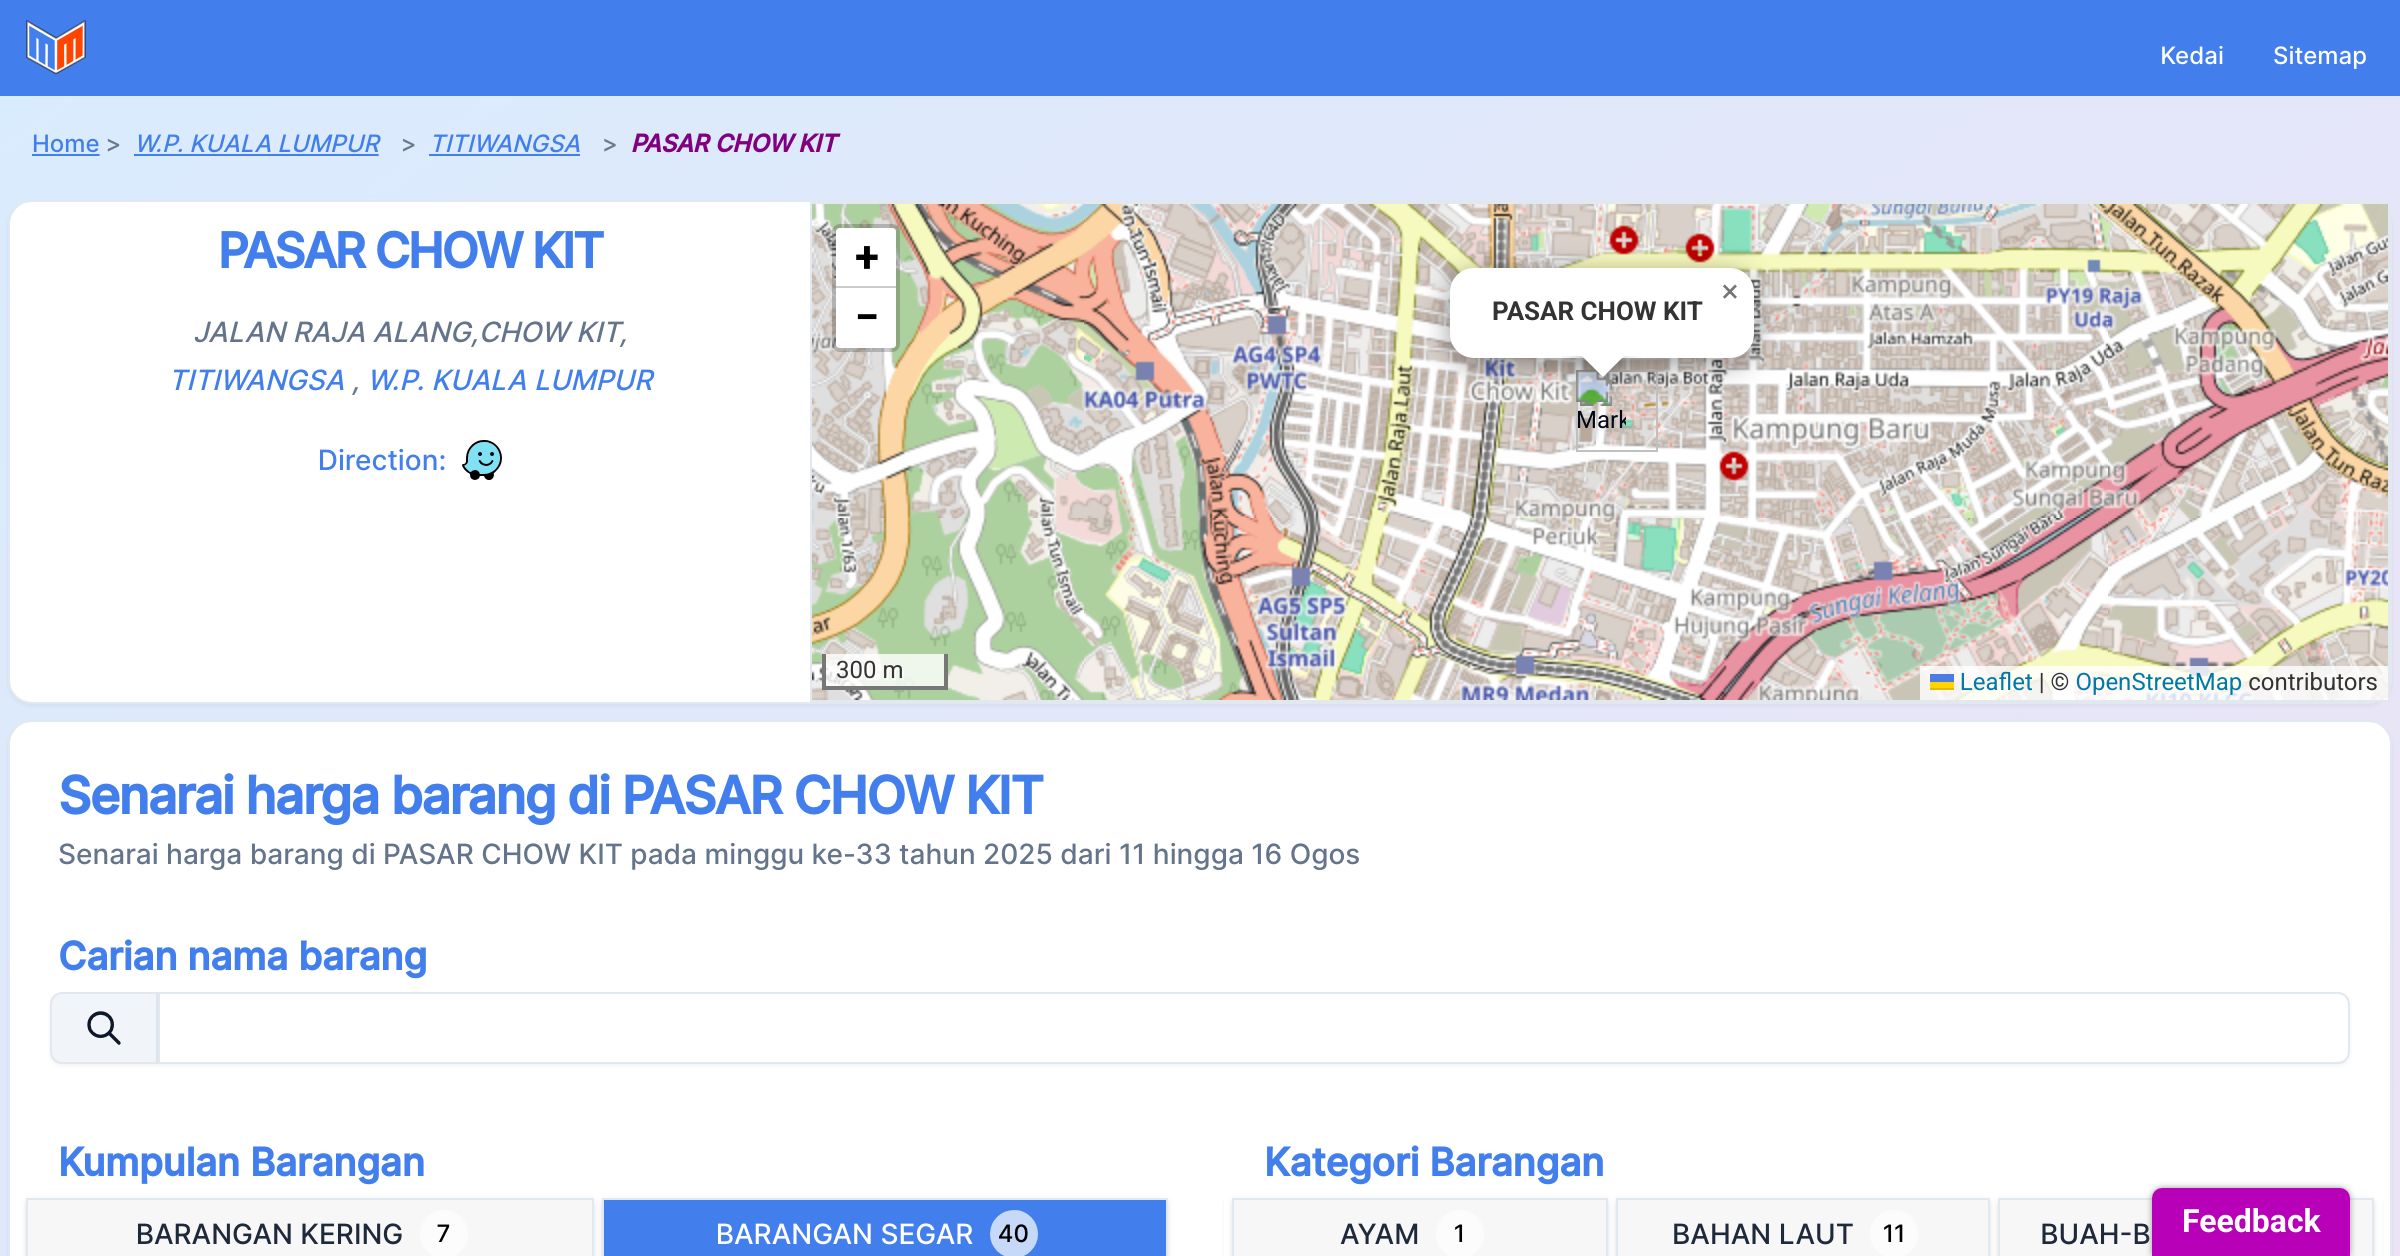Zoom in on the map

[x=866, y=258]
